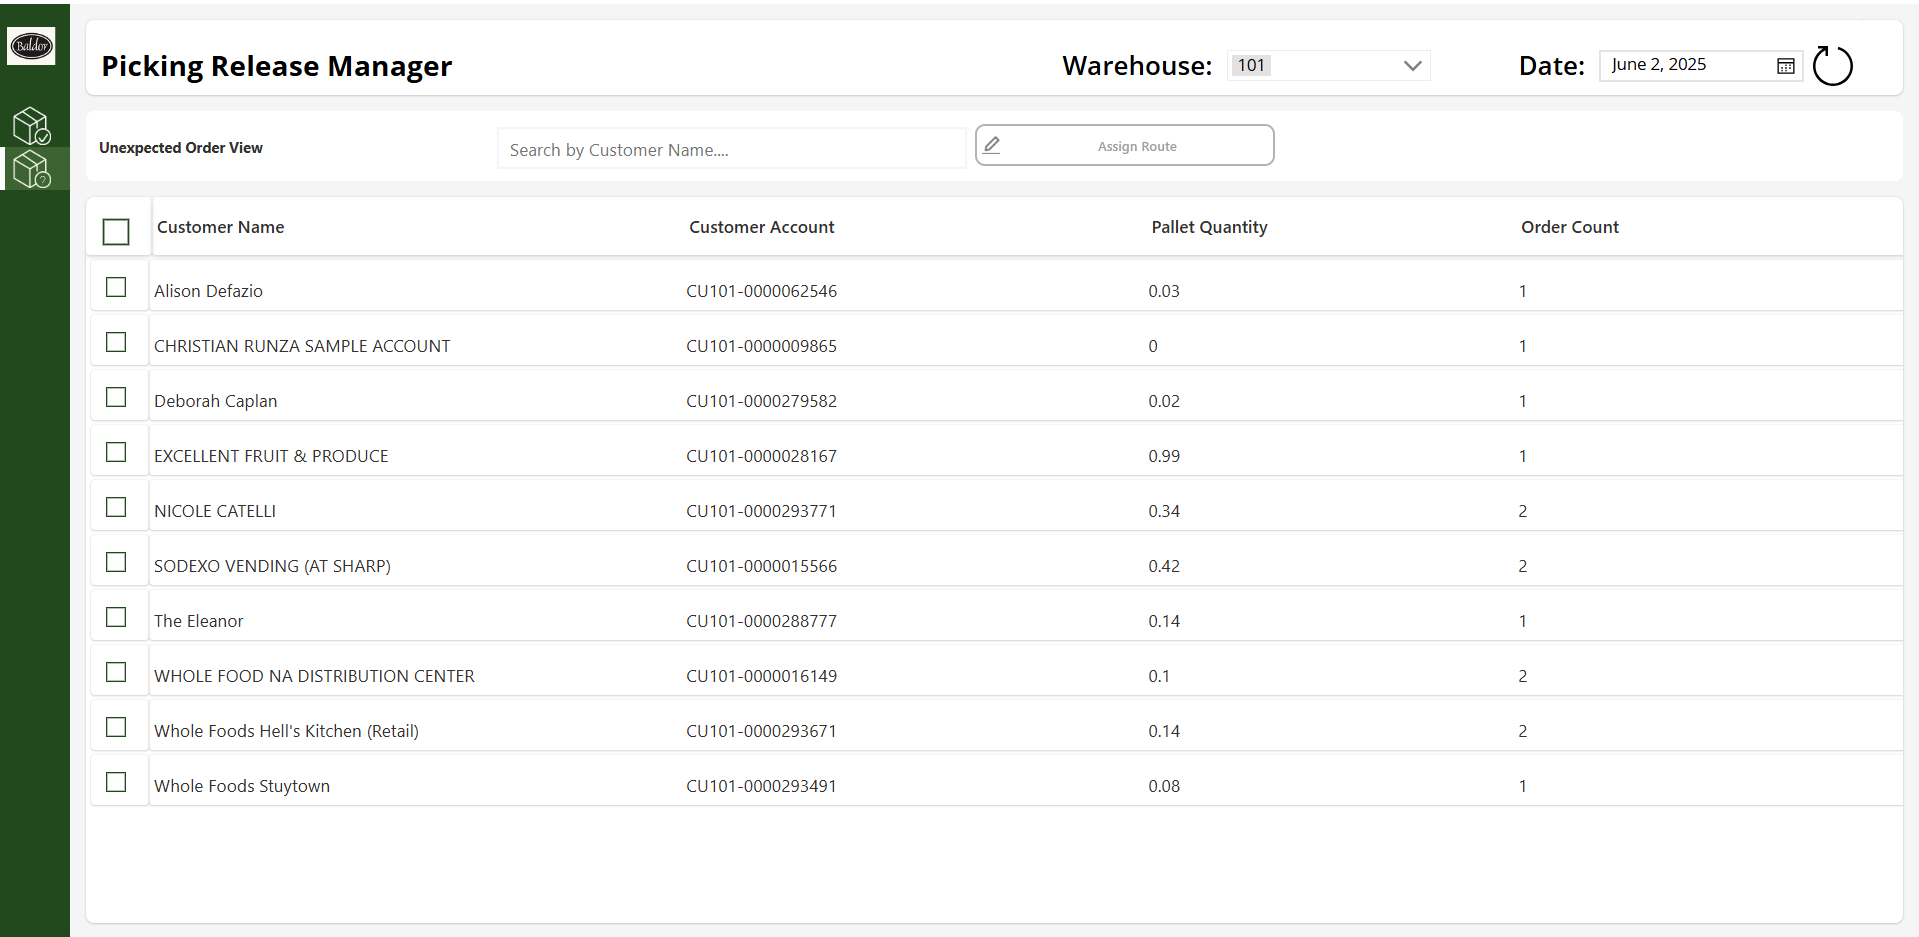Check the SODEXO VENDING row checkbox

tap(116, 562)
